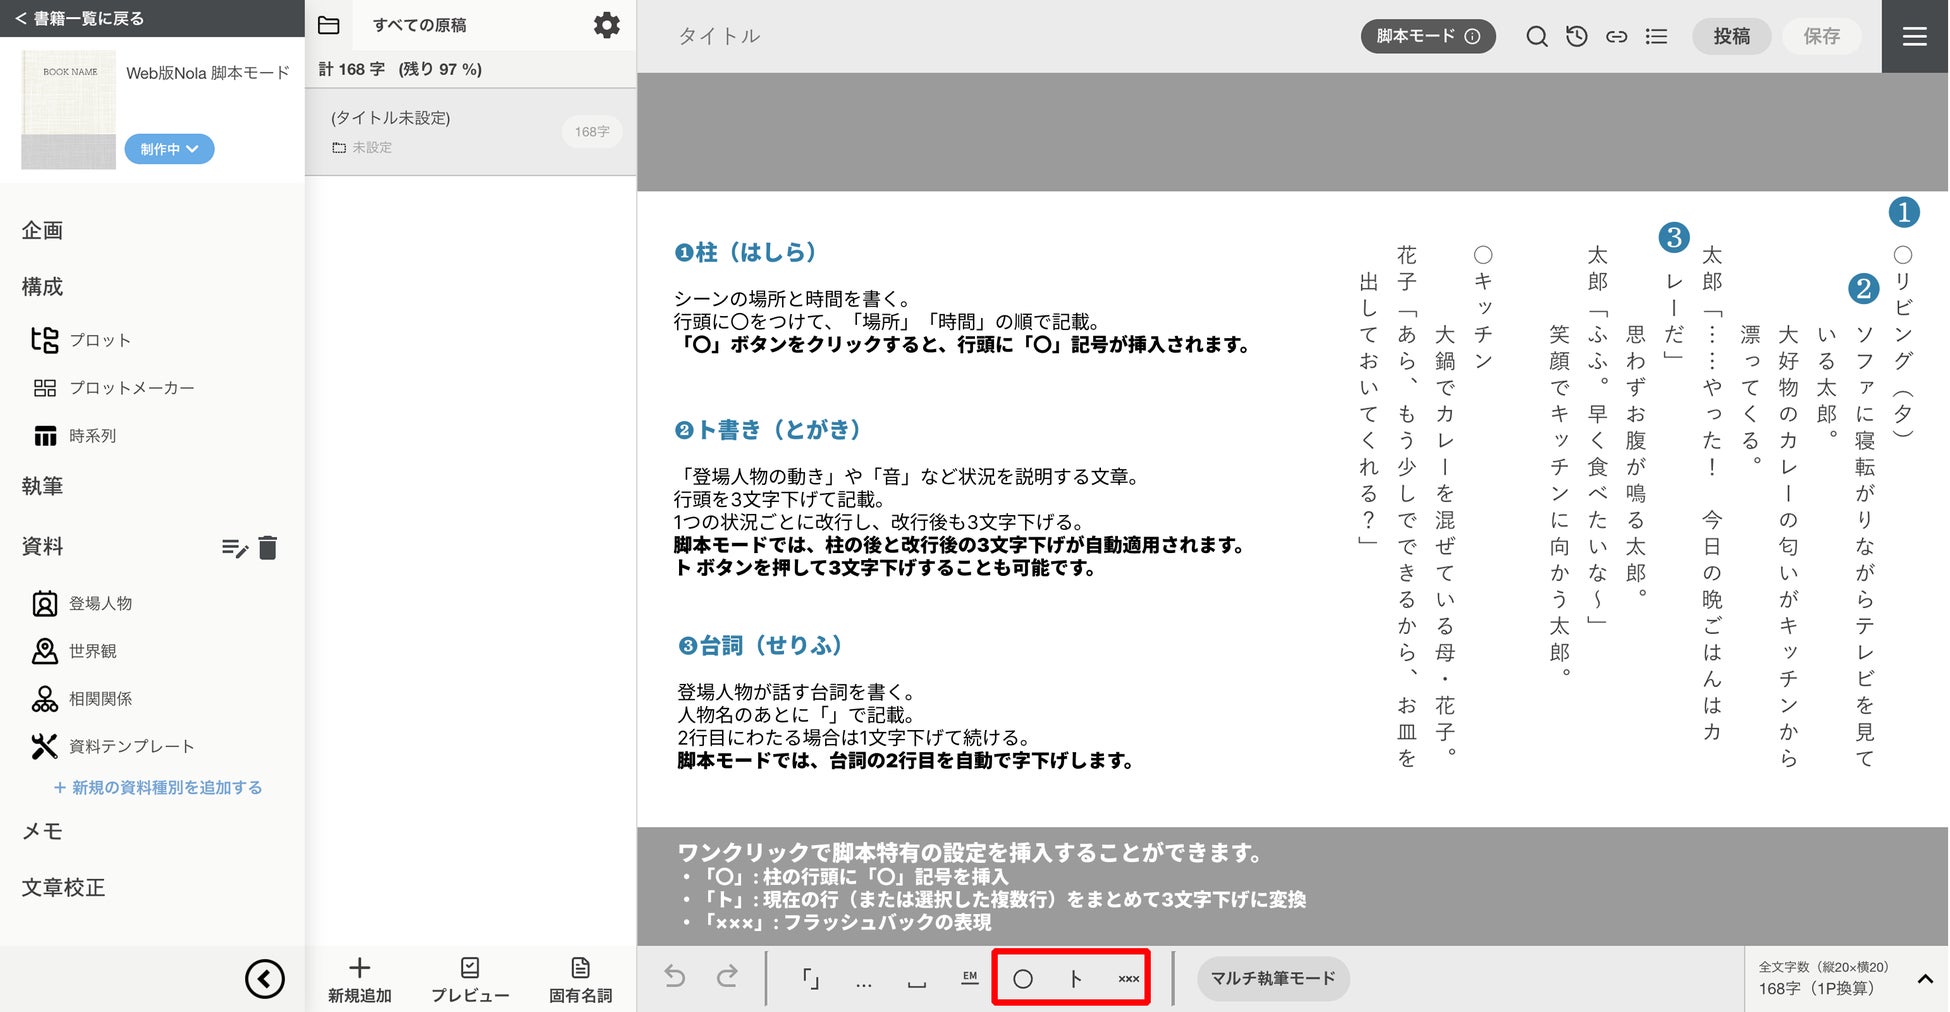Open manuscript settings gear
1950x1012 pixels.
[x=607, y=25]
